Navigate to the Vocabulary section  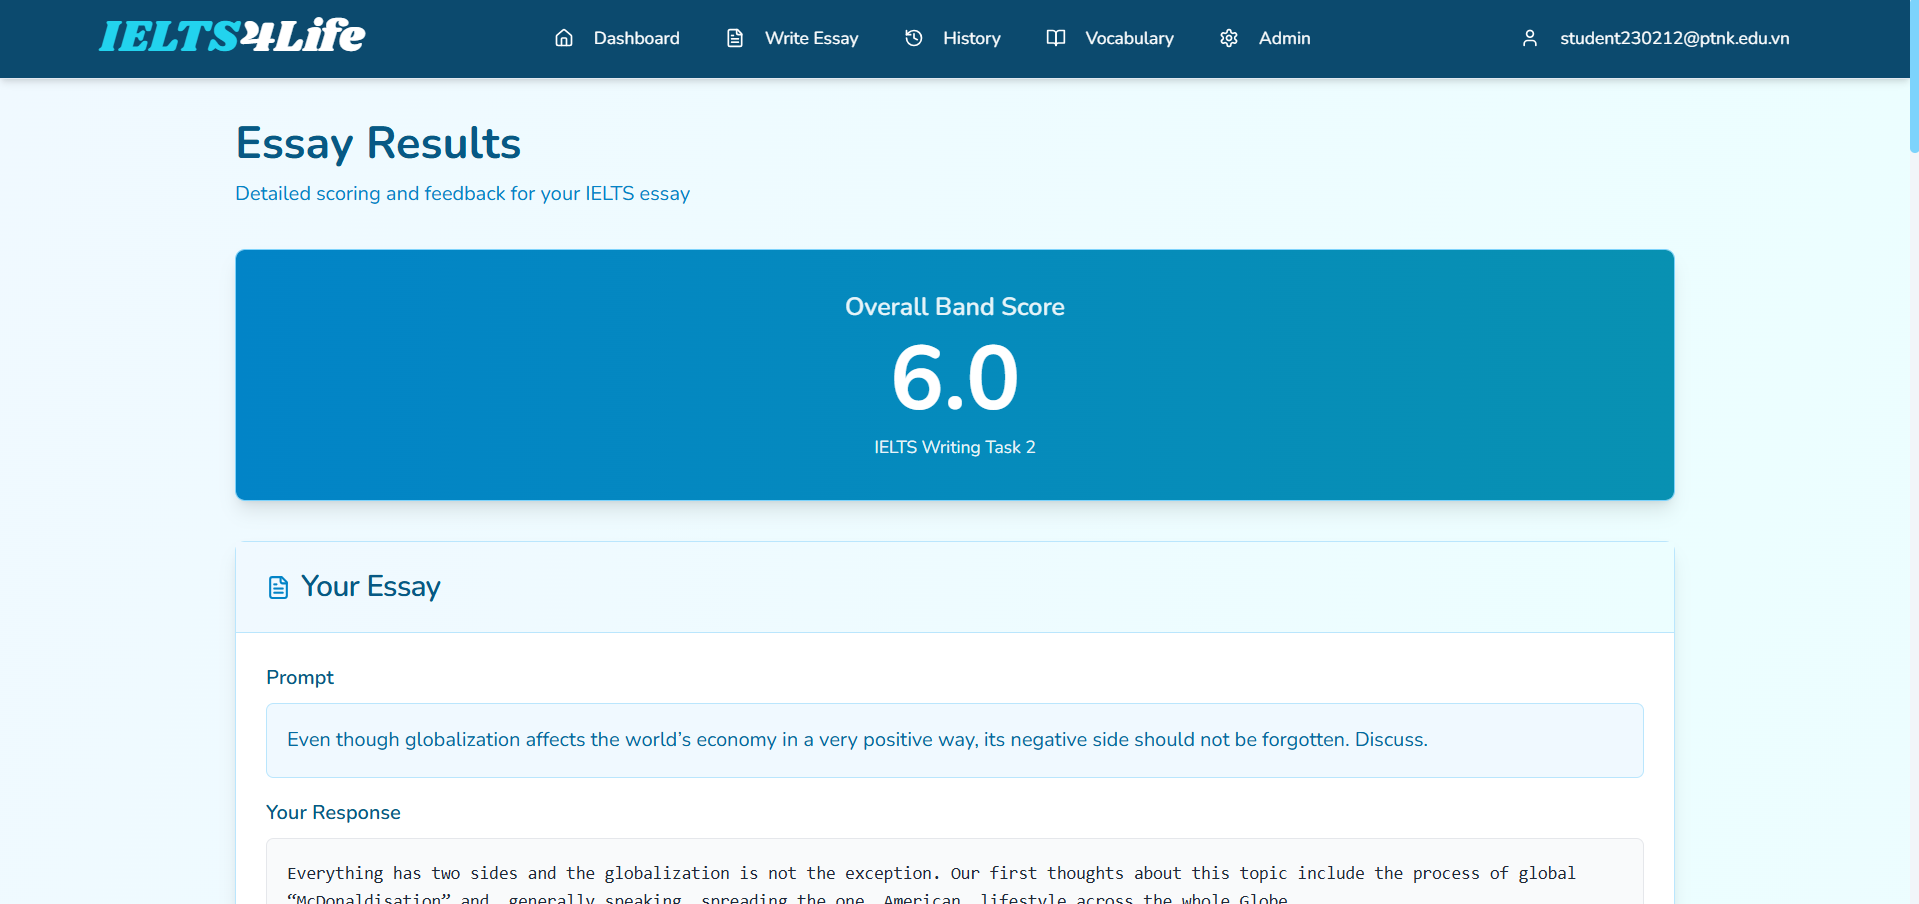click(1129, 38)
